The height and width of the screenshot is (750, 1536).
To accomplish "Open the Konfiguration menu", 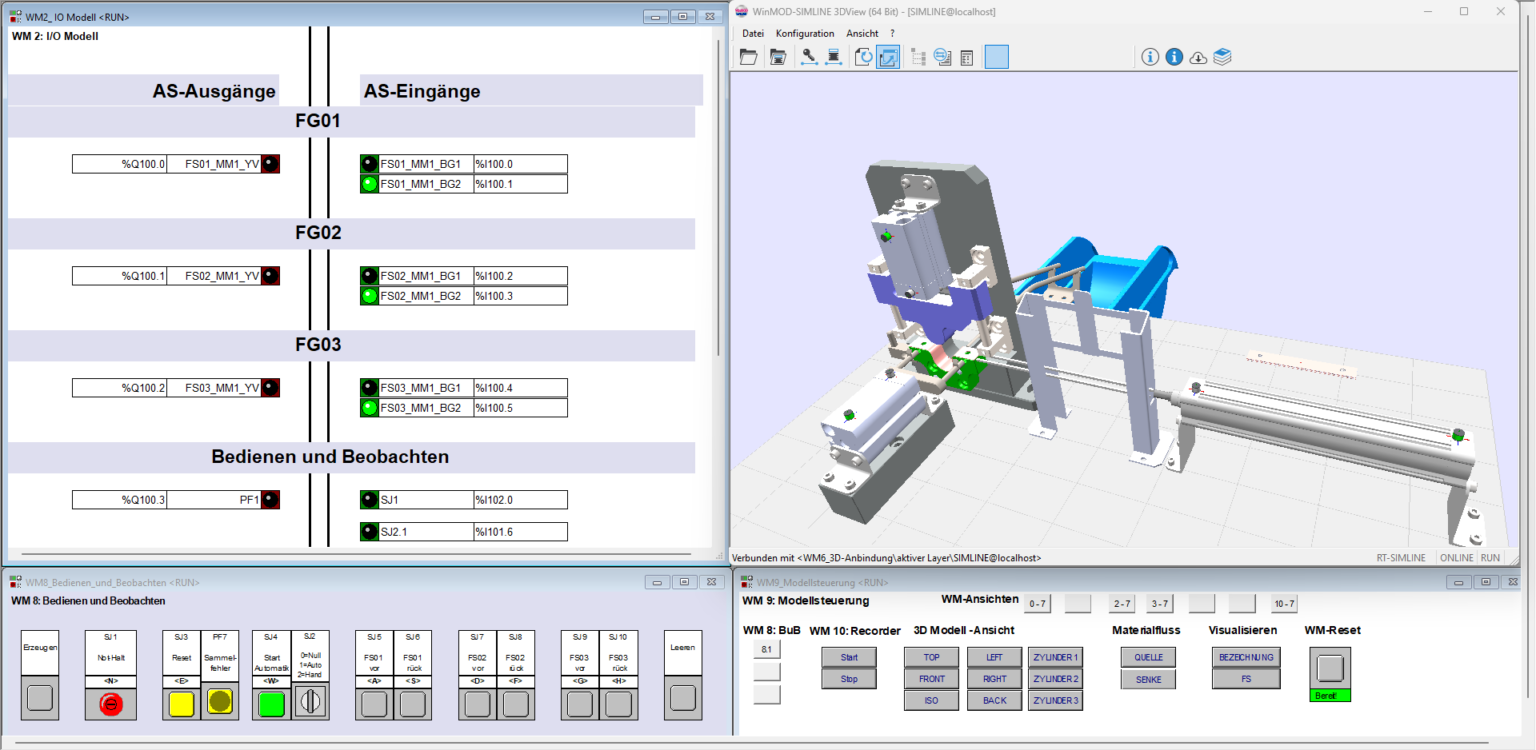I will click(804, 33).
